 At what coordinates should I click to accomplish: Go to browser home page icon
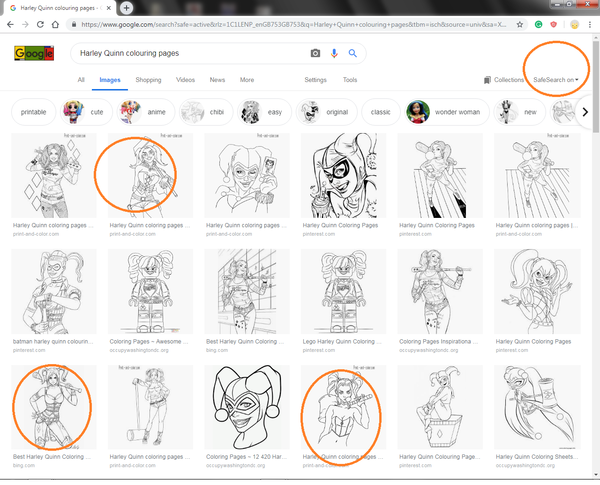click(55, 24)
